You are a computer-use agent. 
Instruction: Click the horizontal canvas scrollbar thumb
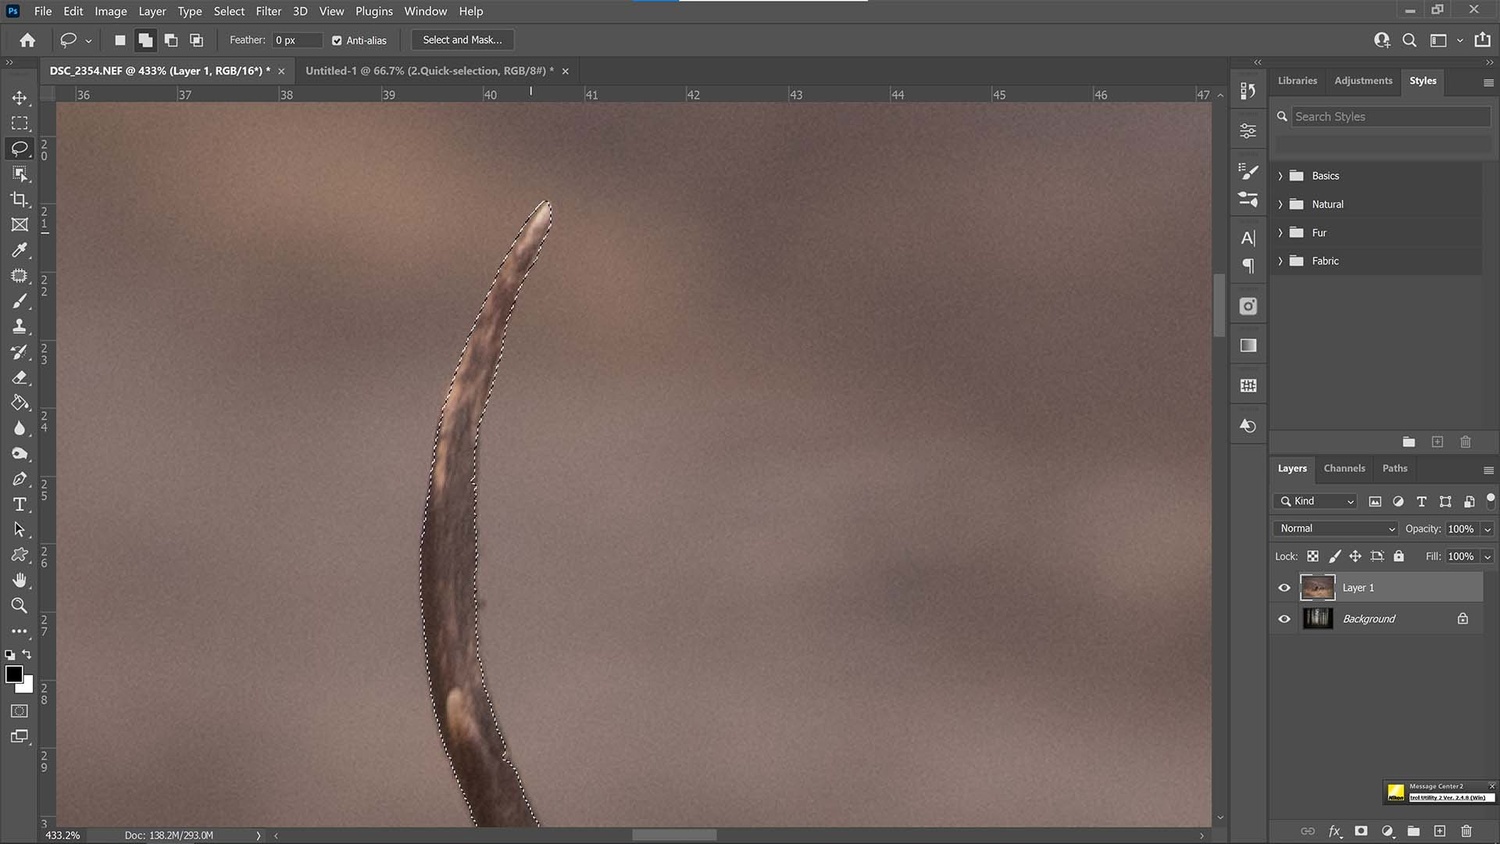click(x=674, y=835)
